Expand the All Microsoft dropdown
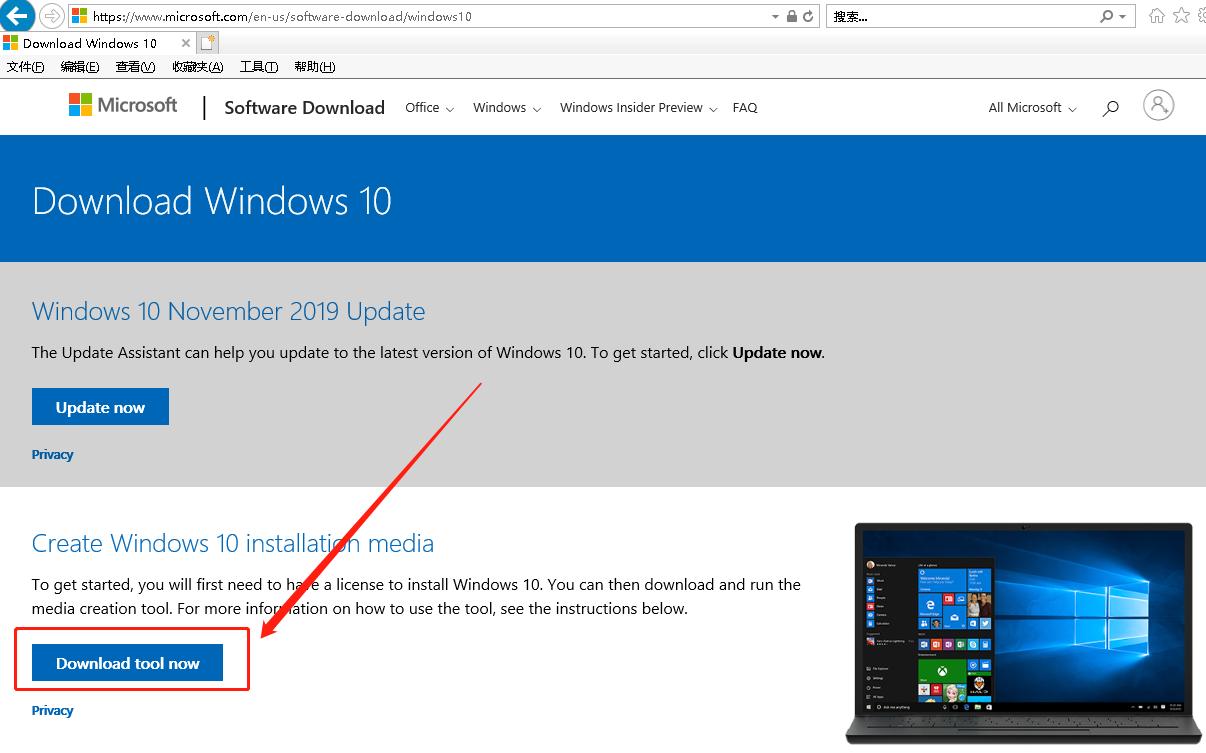Image resolution: width=1206 pixels, height=753 pixels. pos(1031,108)
